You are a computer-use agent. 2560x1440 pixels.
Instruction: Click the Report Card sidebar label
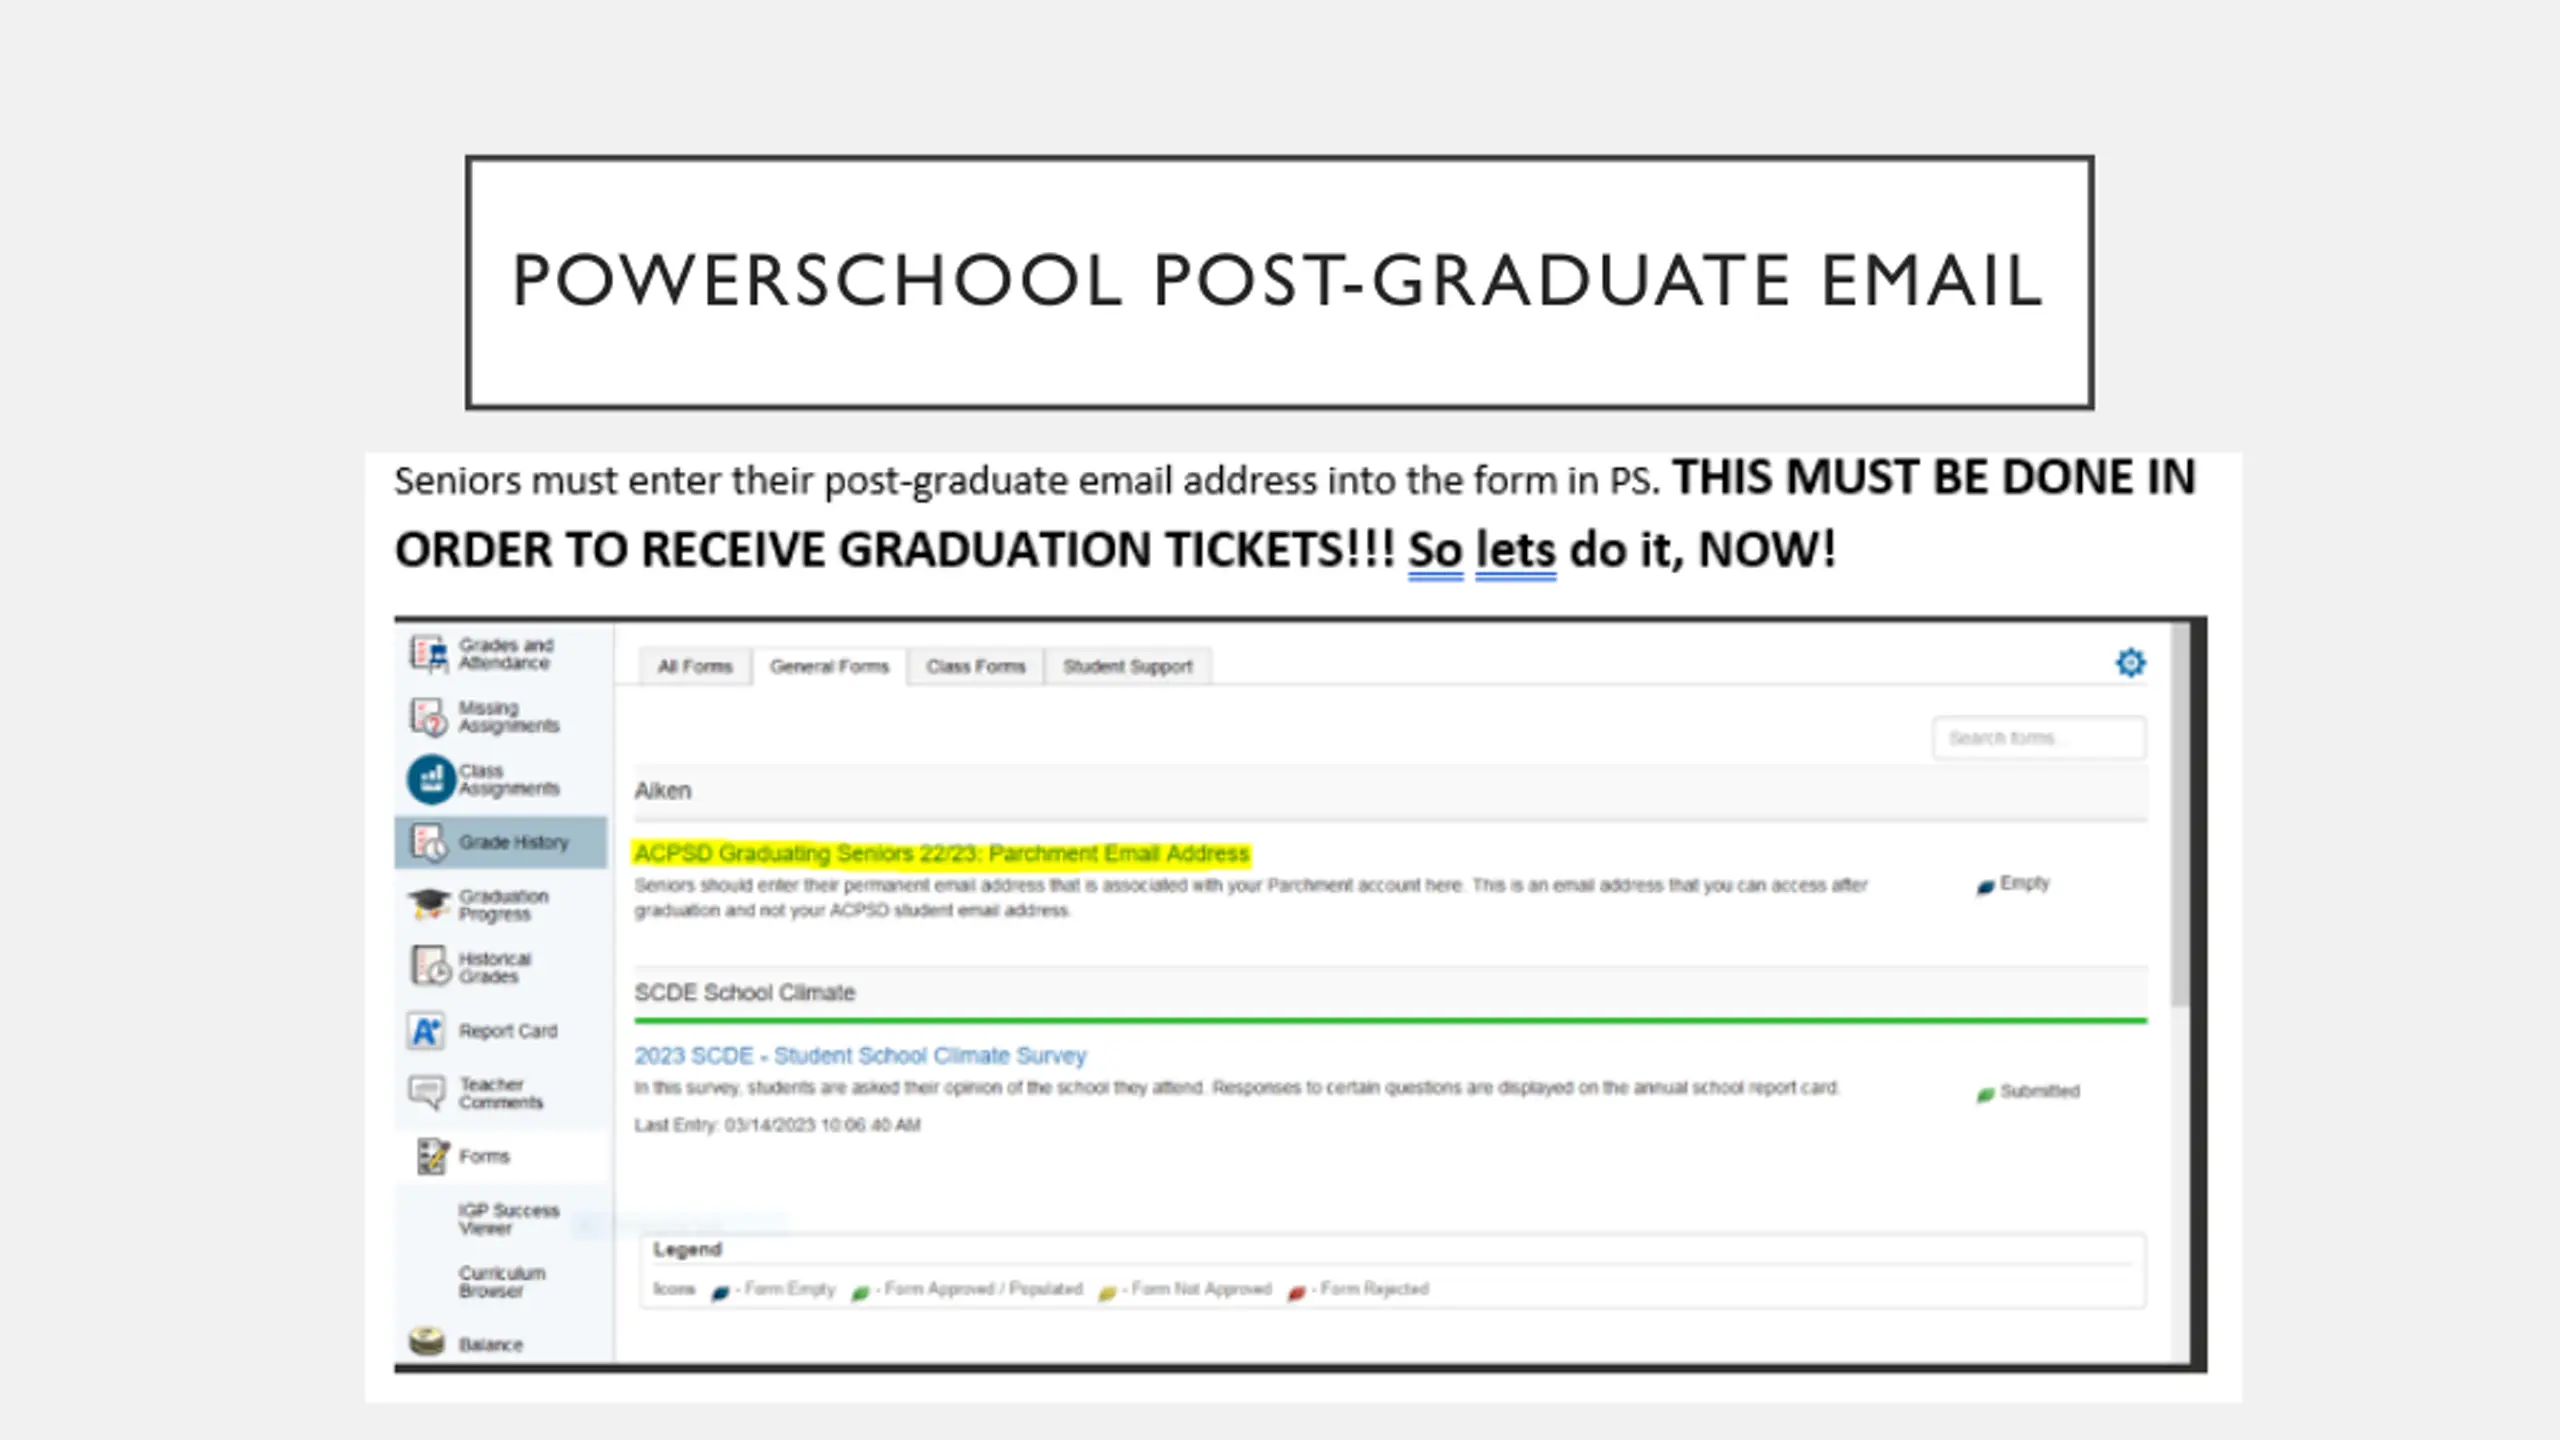tap(508, 1031)
